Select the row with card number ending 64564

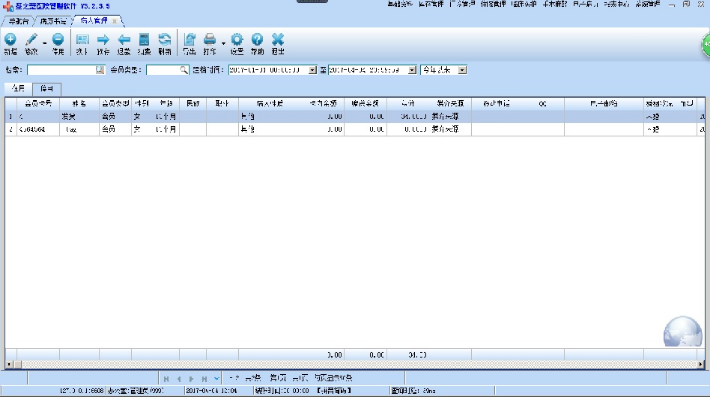click(355, 129)
